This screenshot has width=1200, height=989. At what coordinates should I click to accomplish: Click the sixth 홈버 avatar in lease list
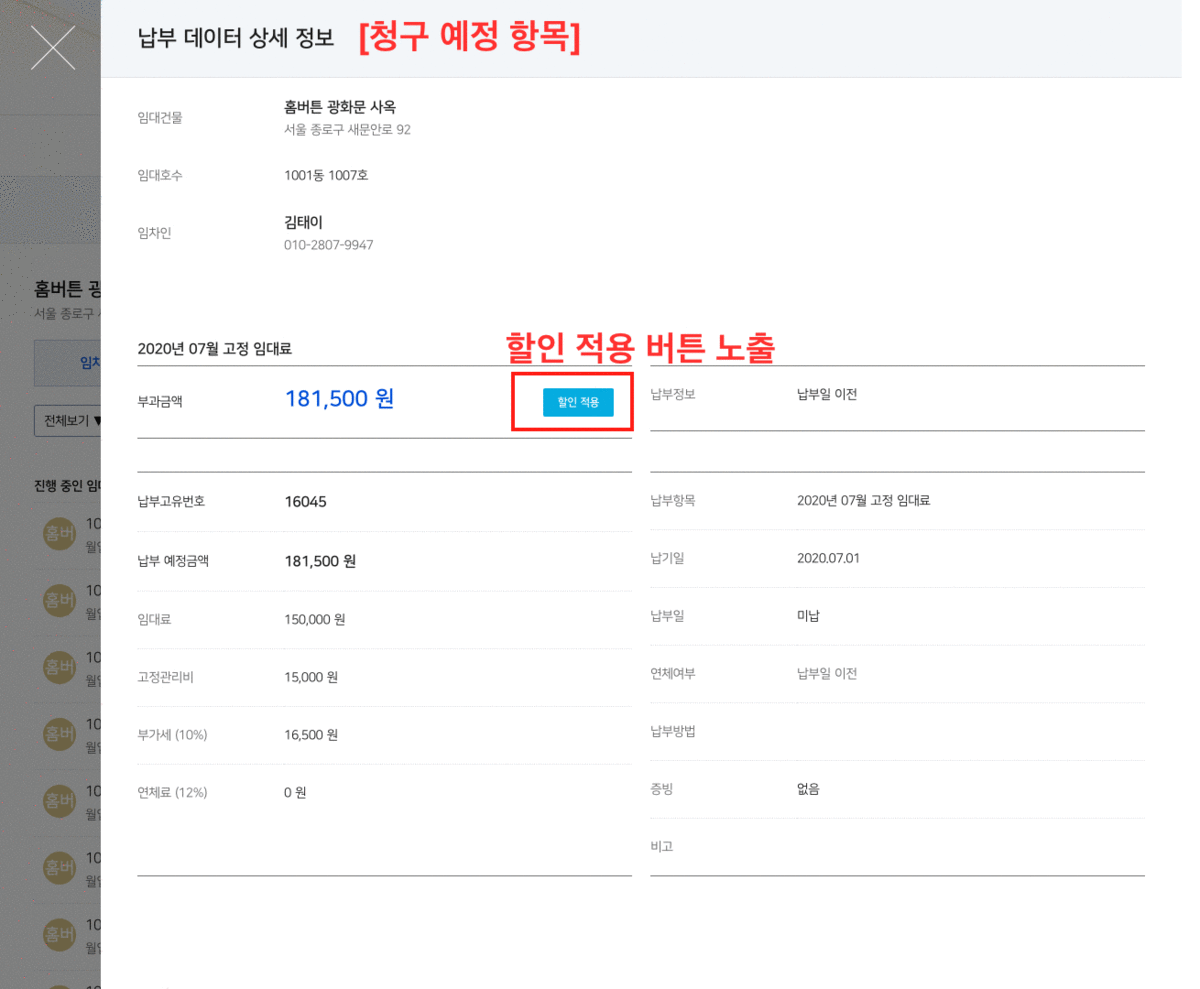click(x=60, y=868)
